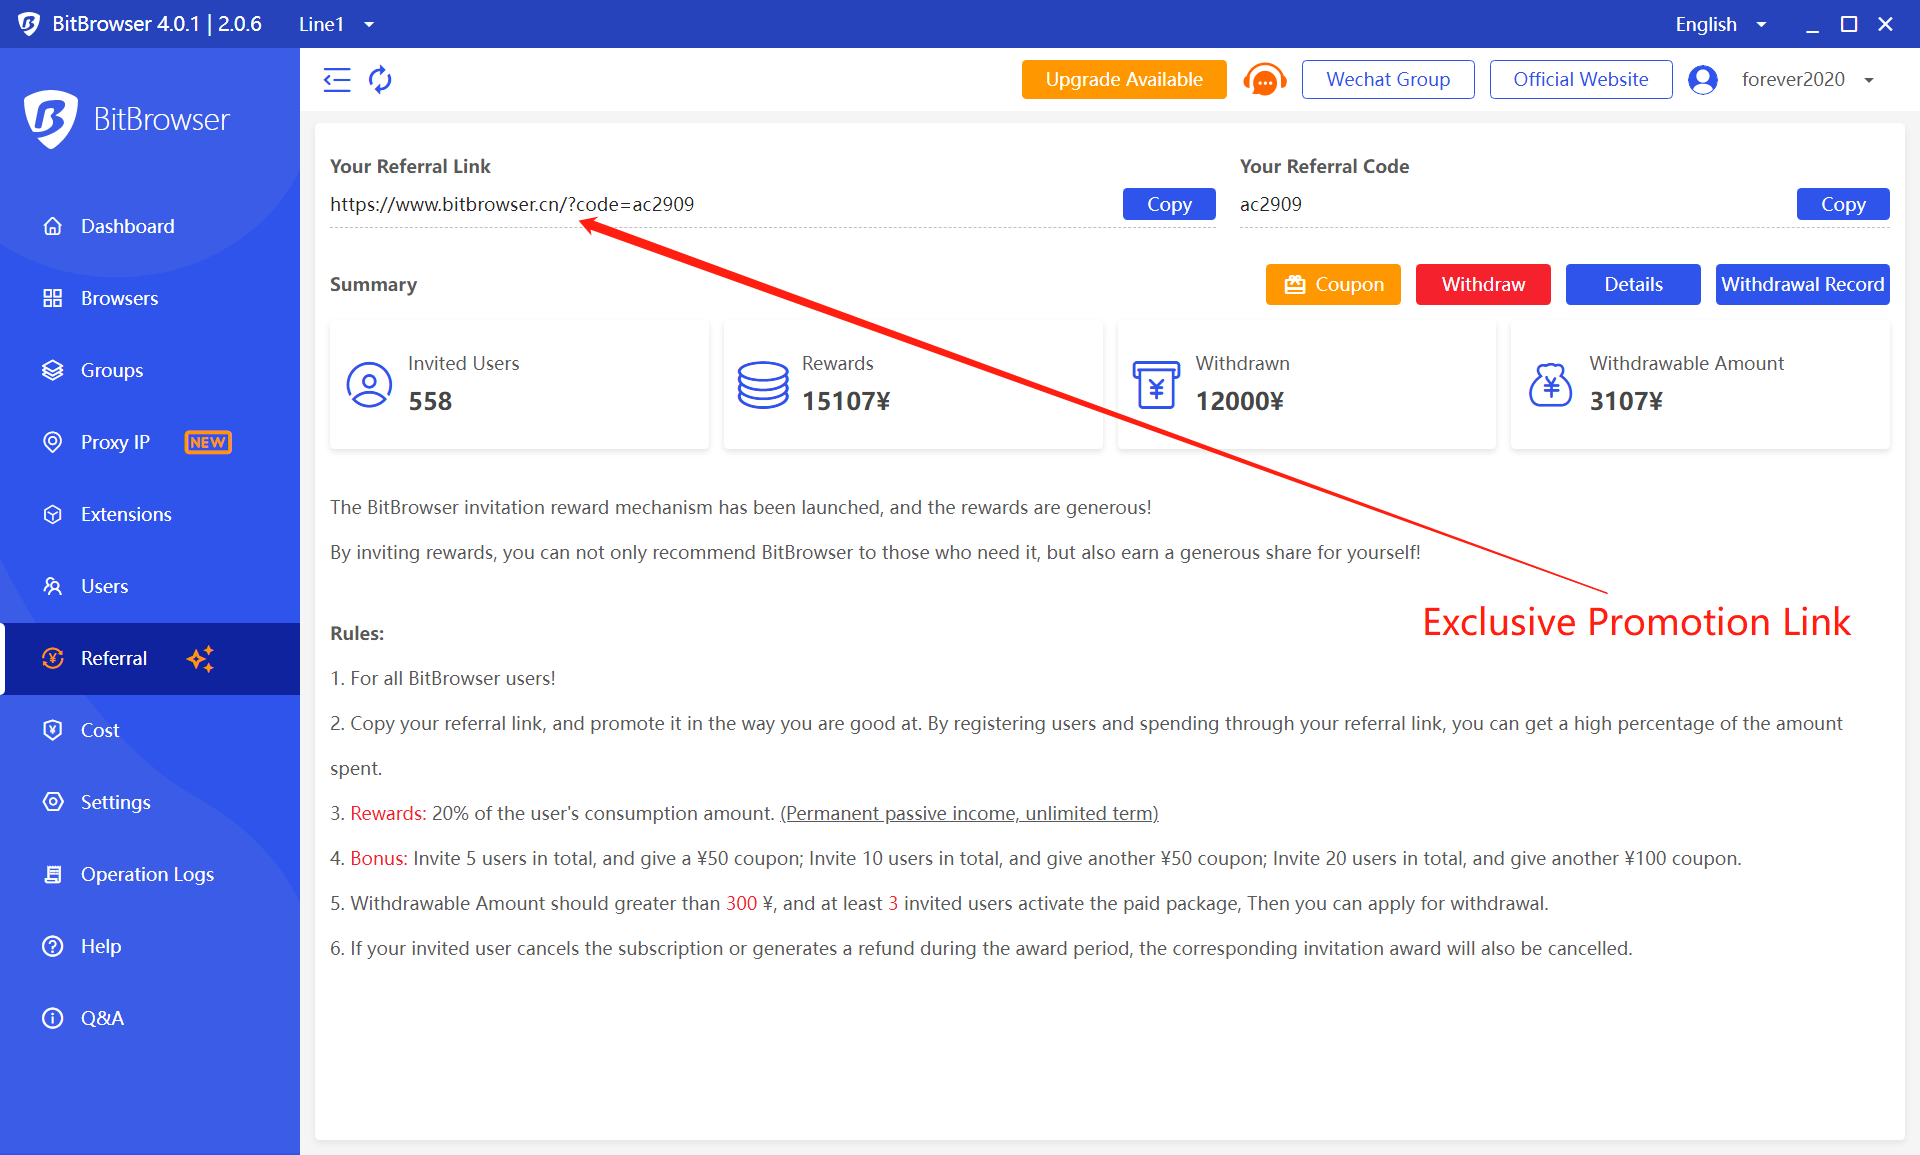Click the Invited Users 558 value
Screen dimensions: 1920x1155
coord(430,401)
